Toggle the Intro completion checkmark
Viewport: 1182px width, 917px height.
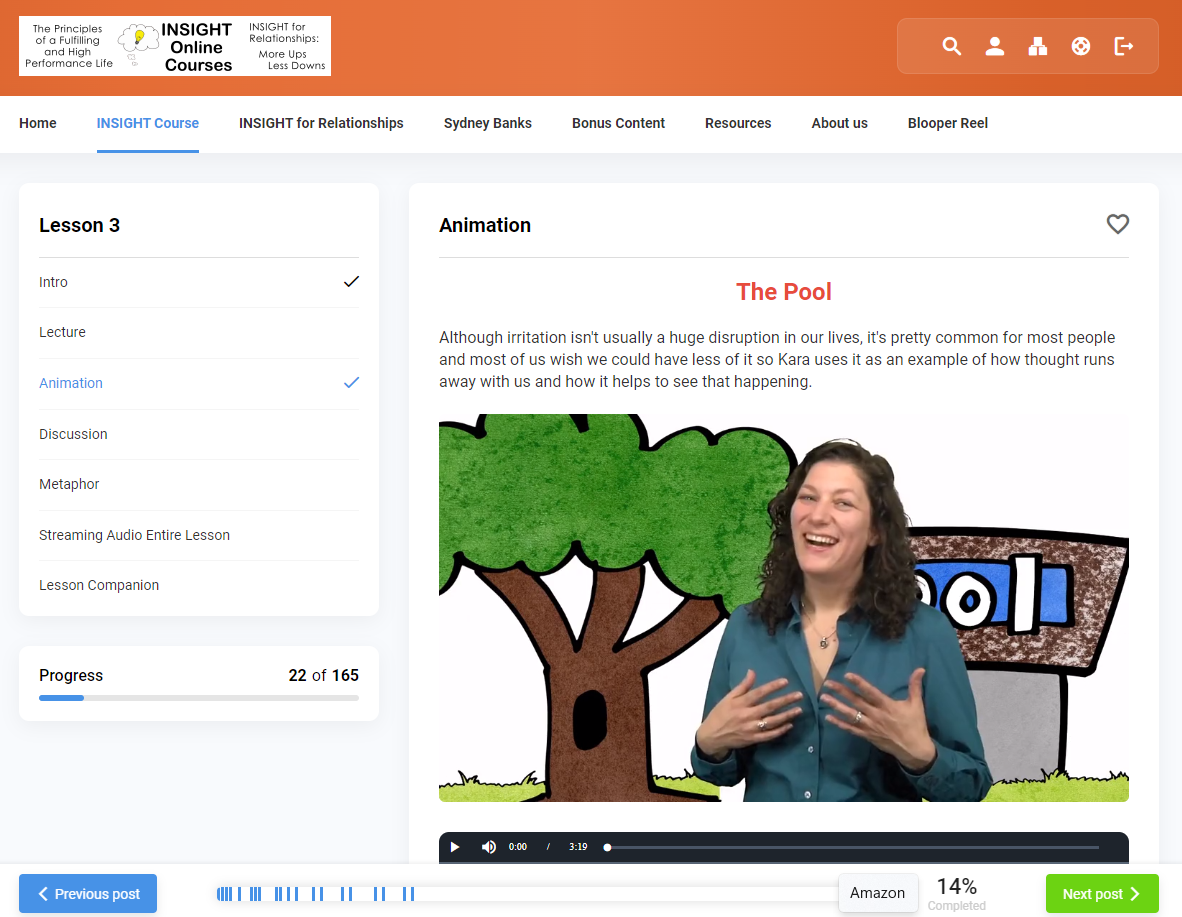click(x=351, y=282)
